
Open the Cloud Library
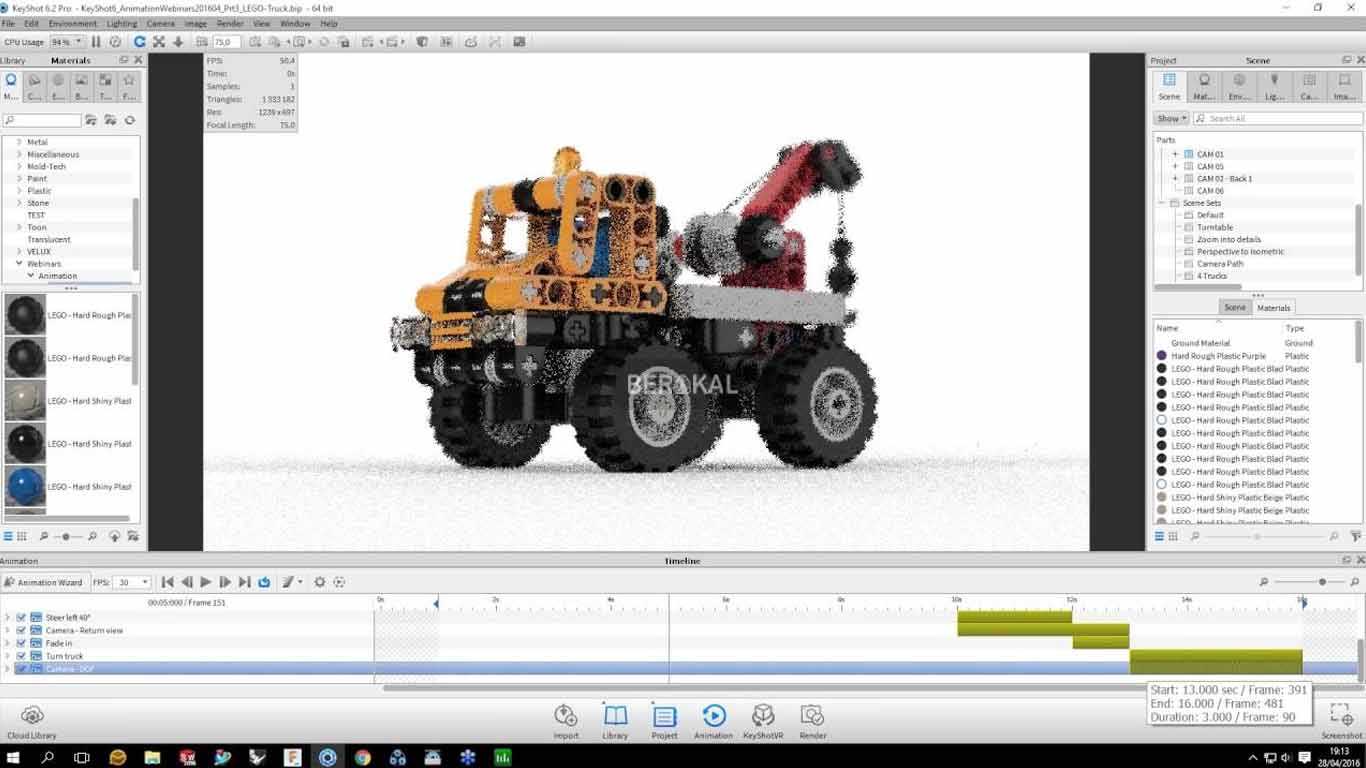point(32,718)
